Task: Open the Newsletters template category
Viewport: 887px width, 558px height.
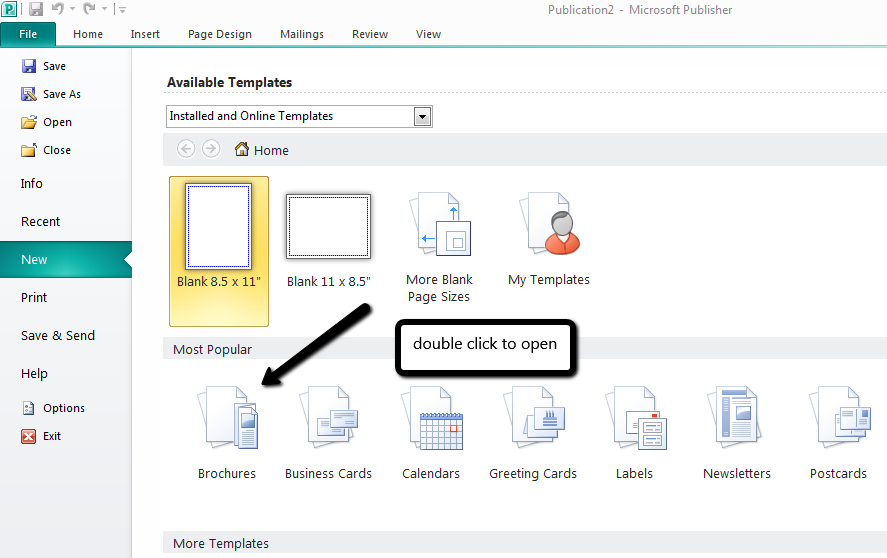Action: tap(737, 433)
